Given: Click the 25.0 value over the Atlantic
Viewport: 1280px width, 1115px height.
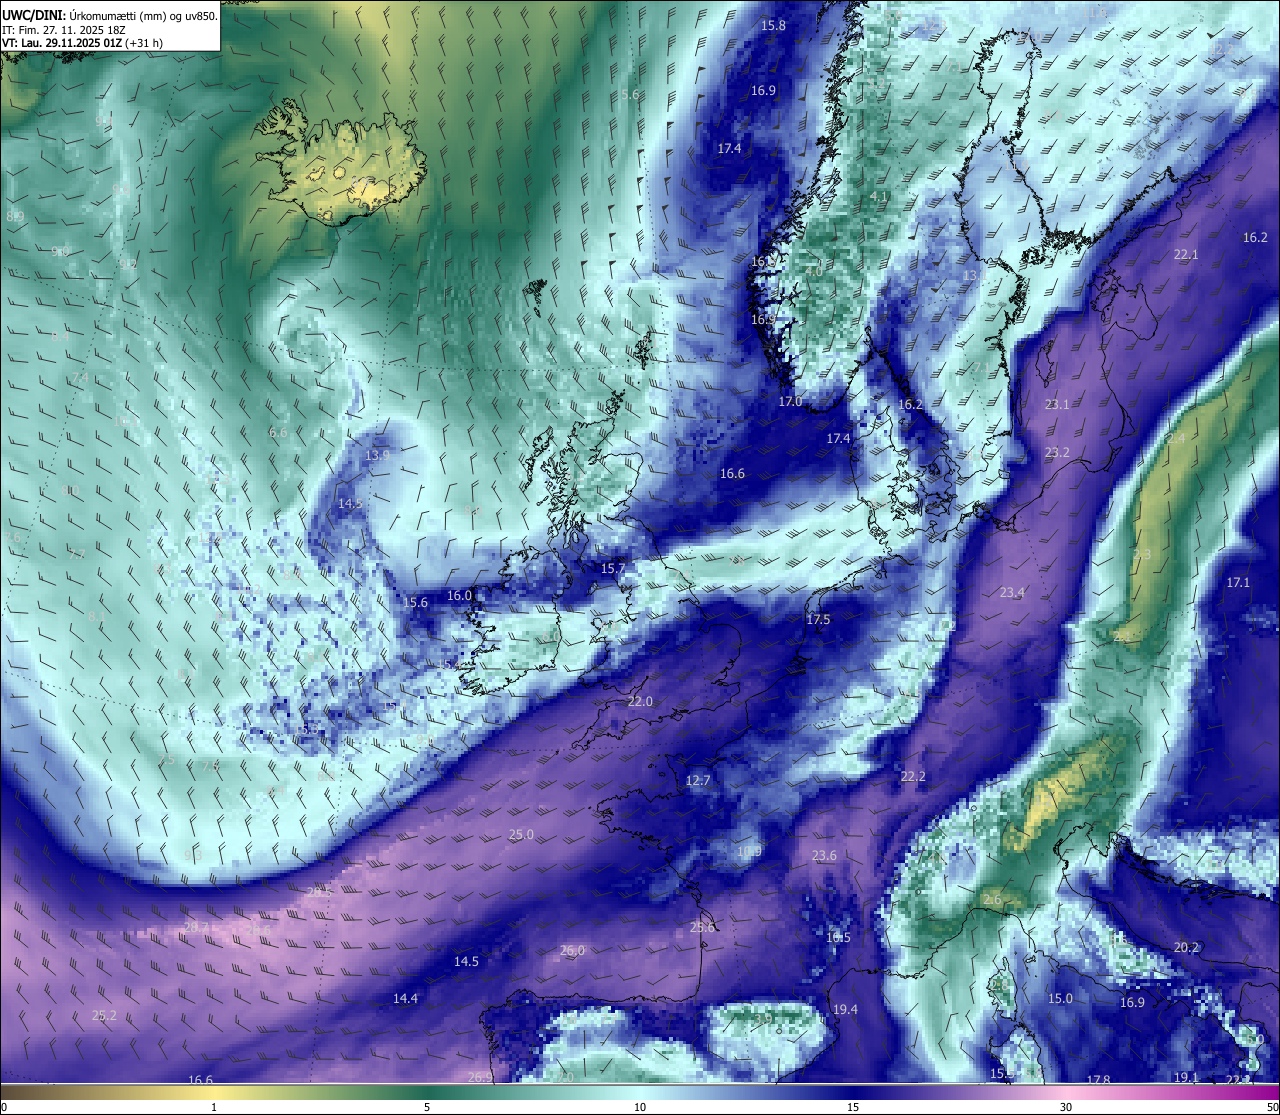Looking at the screenshot, I should pyautogui.click(x=521, y=835).
